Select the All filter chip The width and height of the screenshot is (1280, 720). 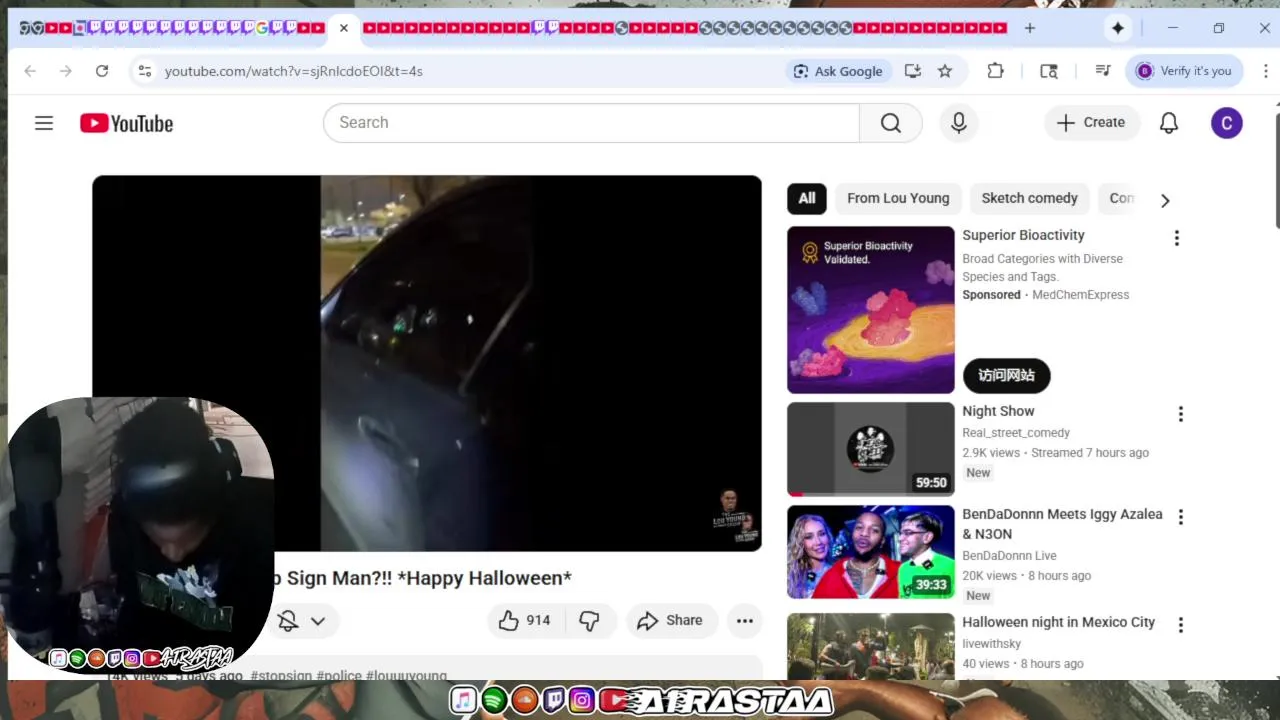point(807,198)
